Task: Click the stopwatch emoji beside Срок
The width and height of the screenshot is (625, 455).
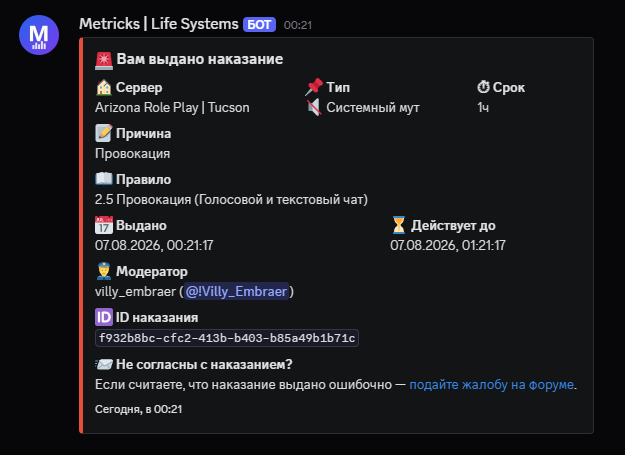Action: click(483, 87)
